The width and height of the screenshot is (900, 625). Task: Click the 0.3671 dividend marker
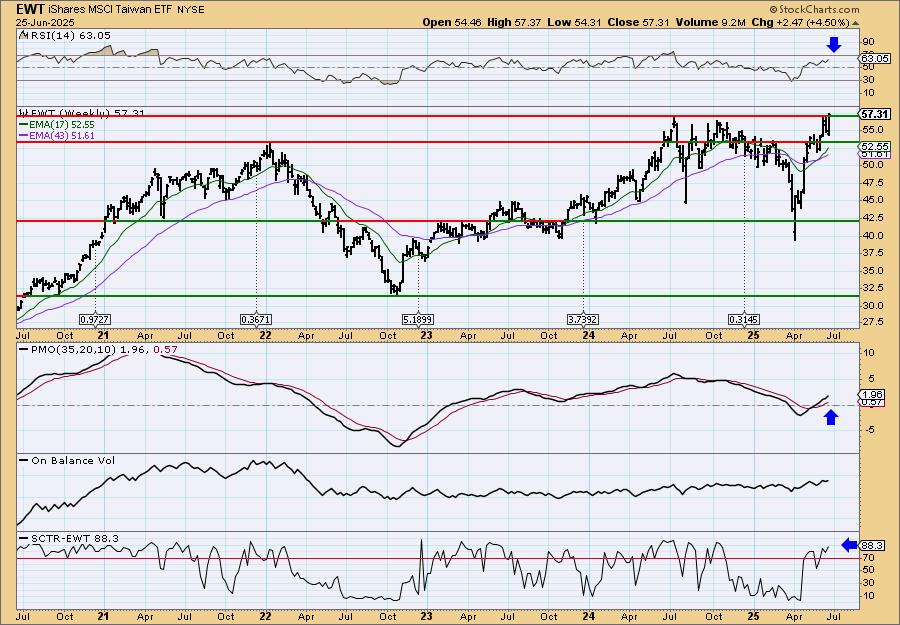256,319
